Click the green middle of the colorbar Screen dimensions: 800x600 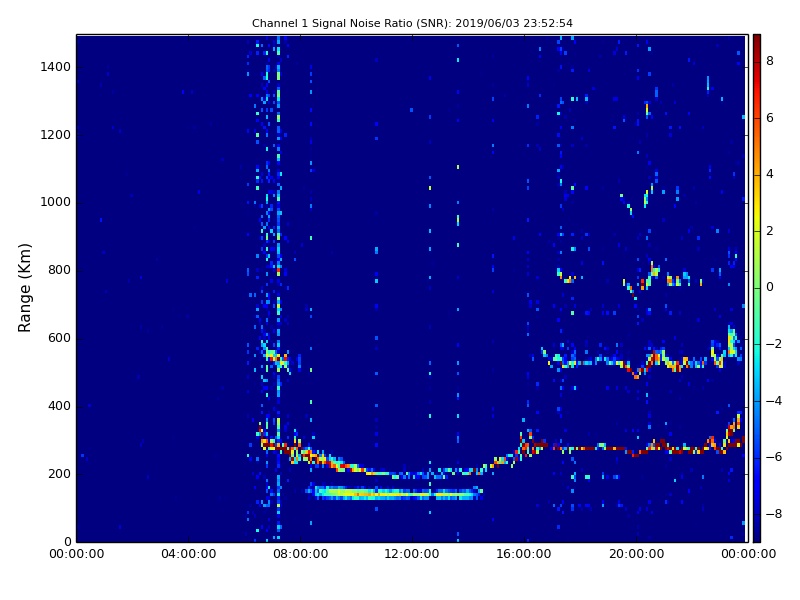(757, 288)
